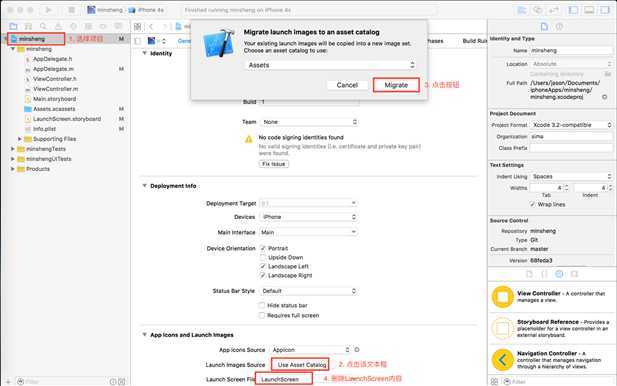Enable the Hide status bar checkbox
Screen dimensions: 617x386
pyautogui.click(x=262, y=305)
